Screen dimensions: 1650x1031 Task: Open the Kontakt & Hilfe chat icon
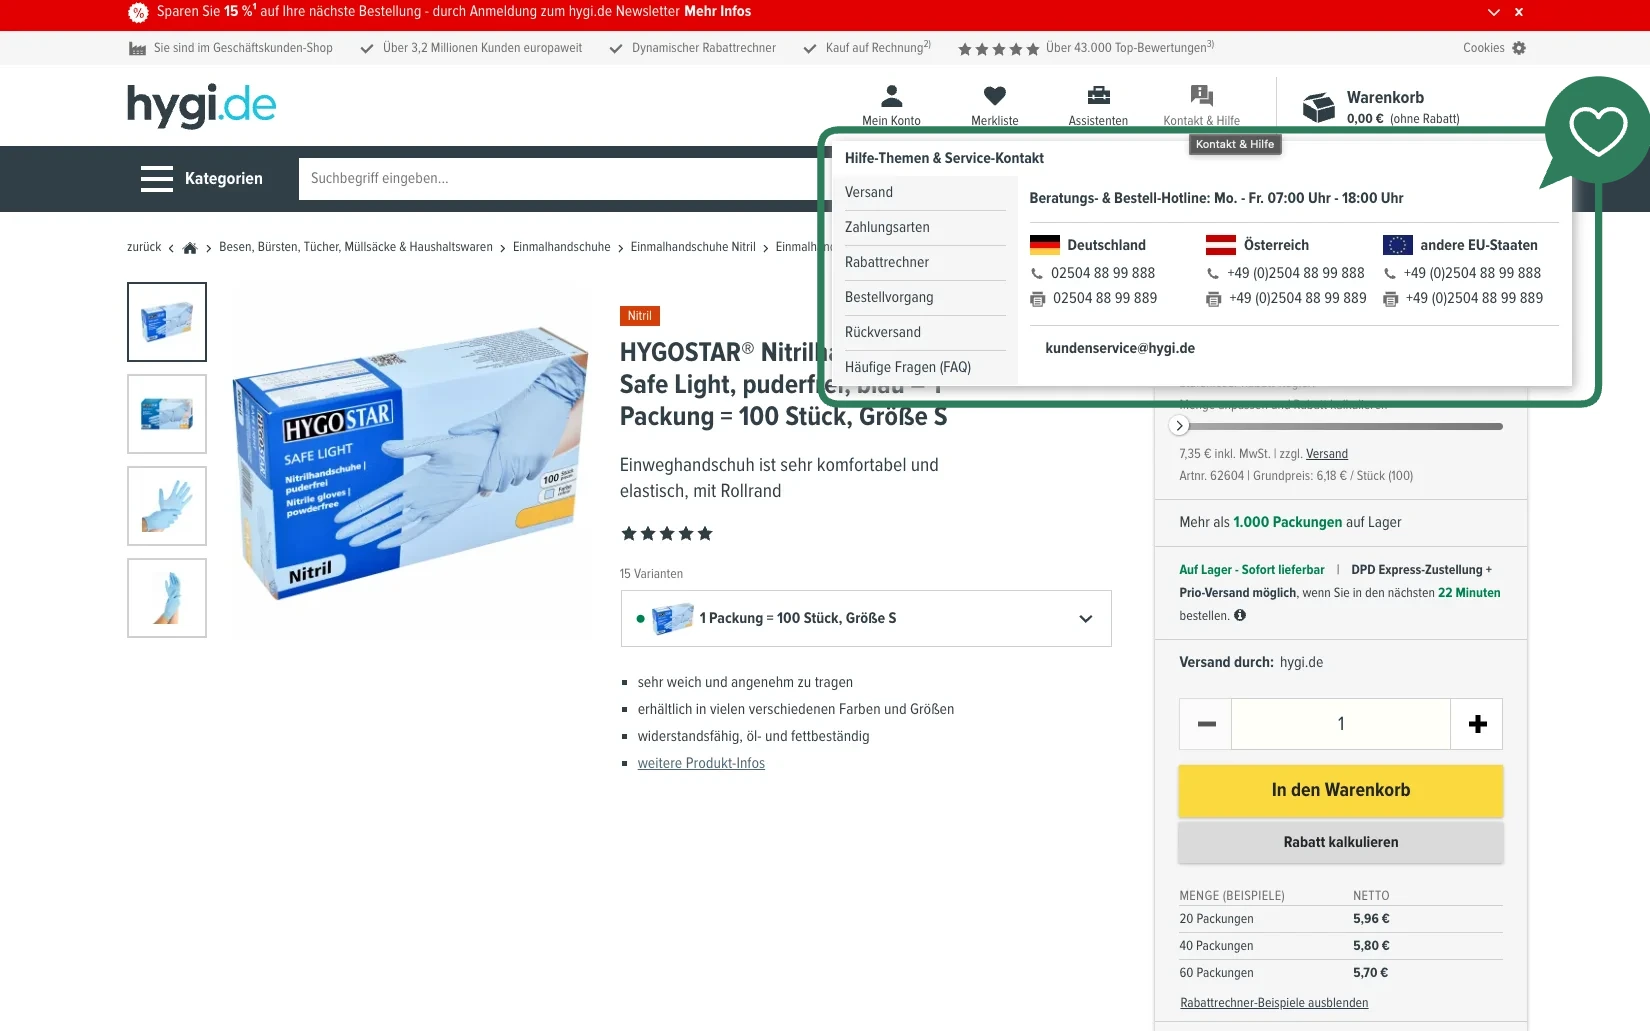1201,96
